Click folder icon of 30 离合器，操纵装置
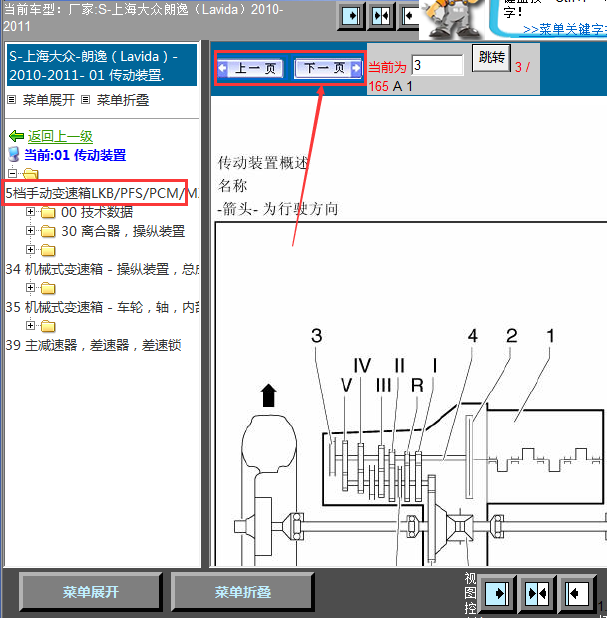The image size is (607, 618). (48, 231)
